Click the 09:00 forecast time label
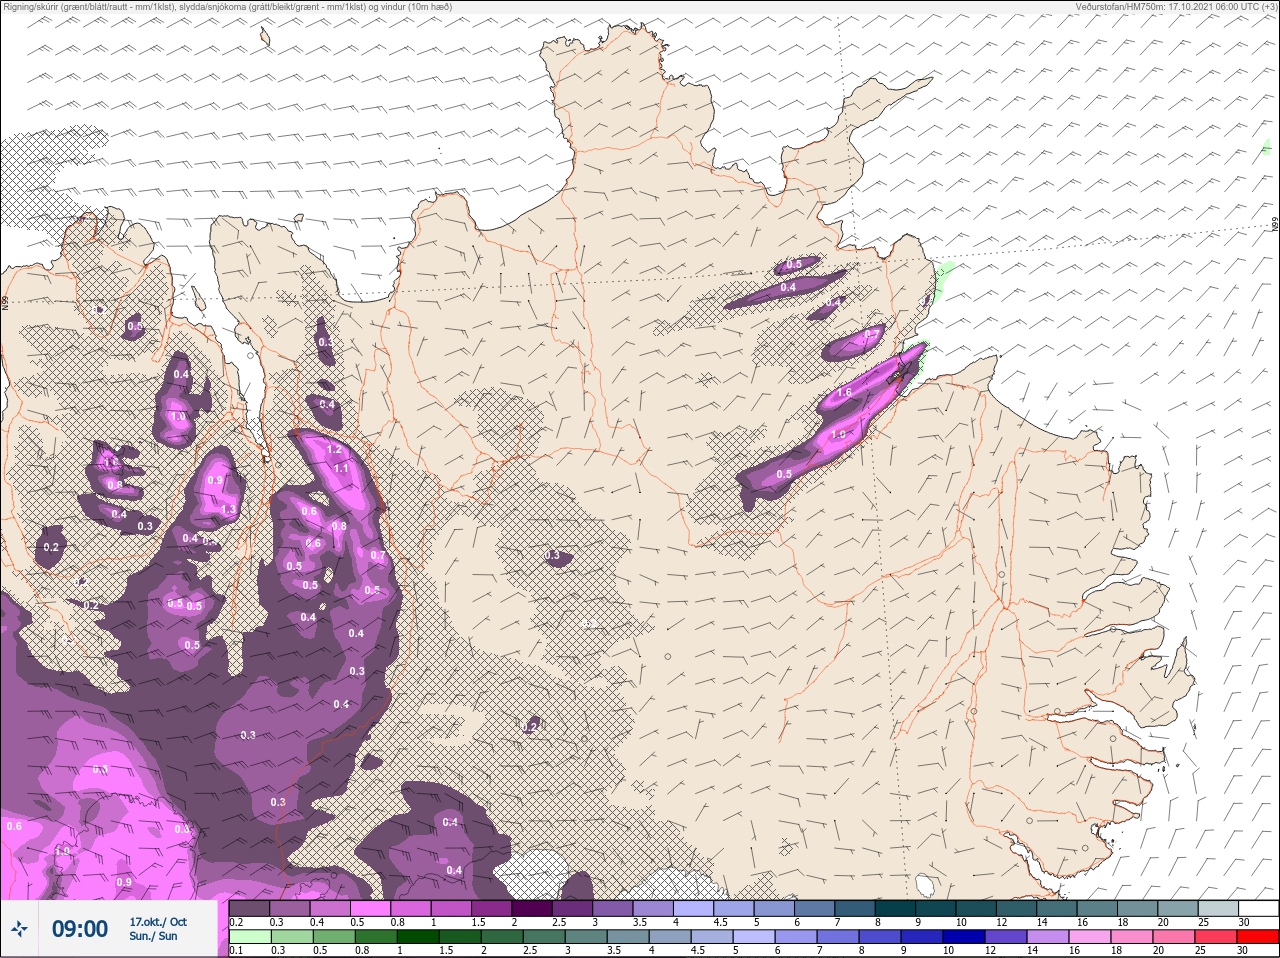 coord(80,929)
